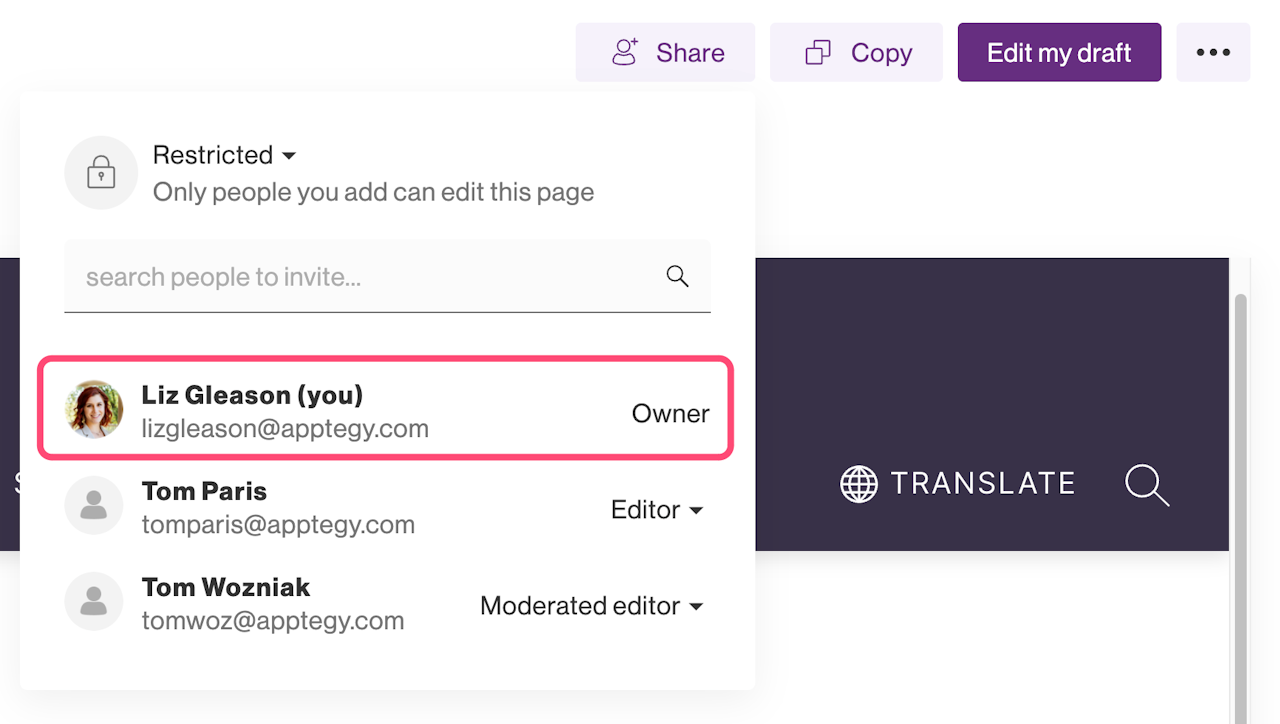1280x724 pixels.
Task: Click Liz Gleason's email address
Action: coord(285,429)
